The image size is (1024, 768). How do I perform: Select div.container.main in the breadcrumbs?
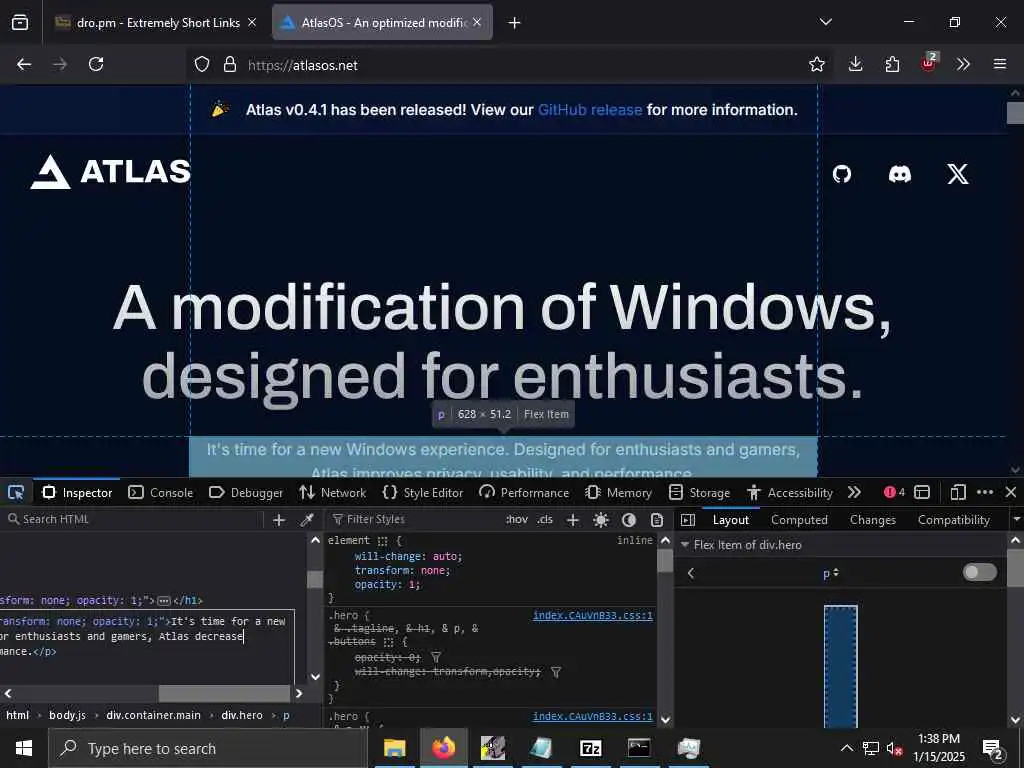[x=153, y=715]
